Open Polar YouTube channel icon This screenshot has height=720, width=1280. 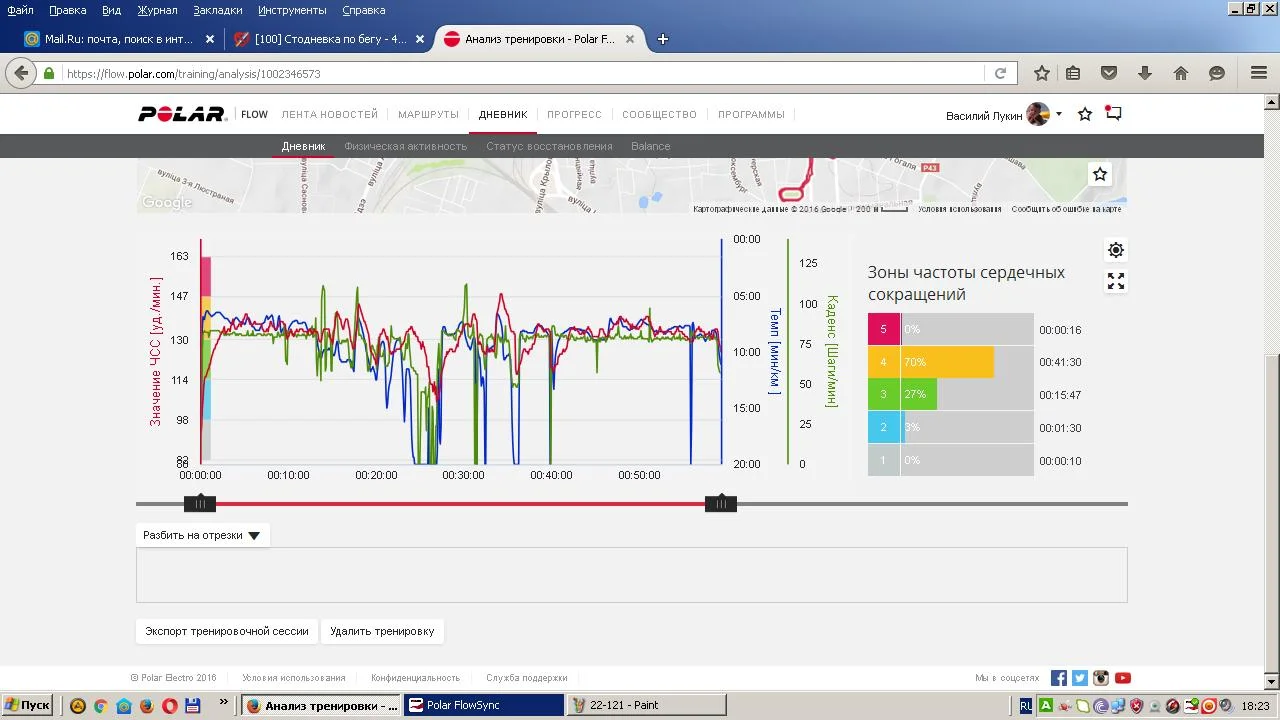click(1123, 678)
